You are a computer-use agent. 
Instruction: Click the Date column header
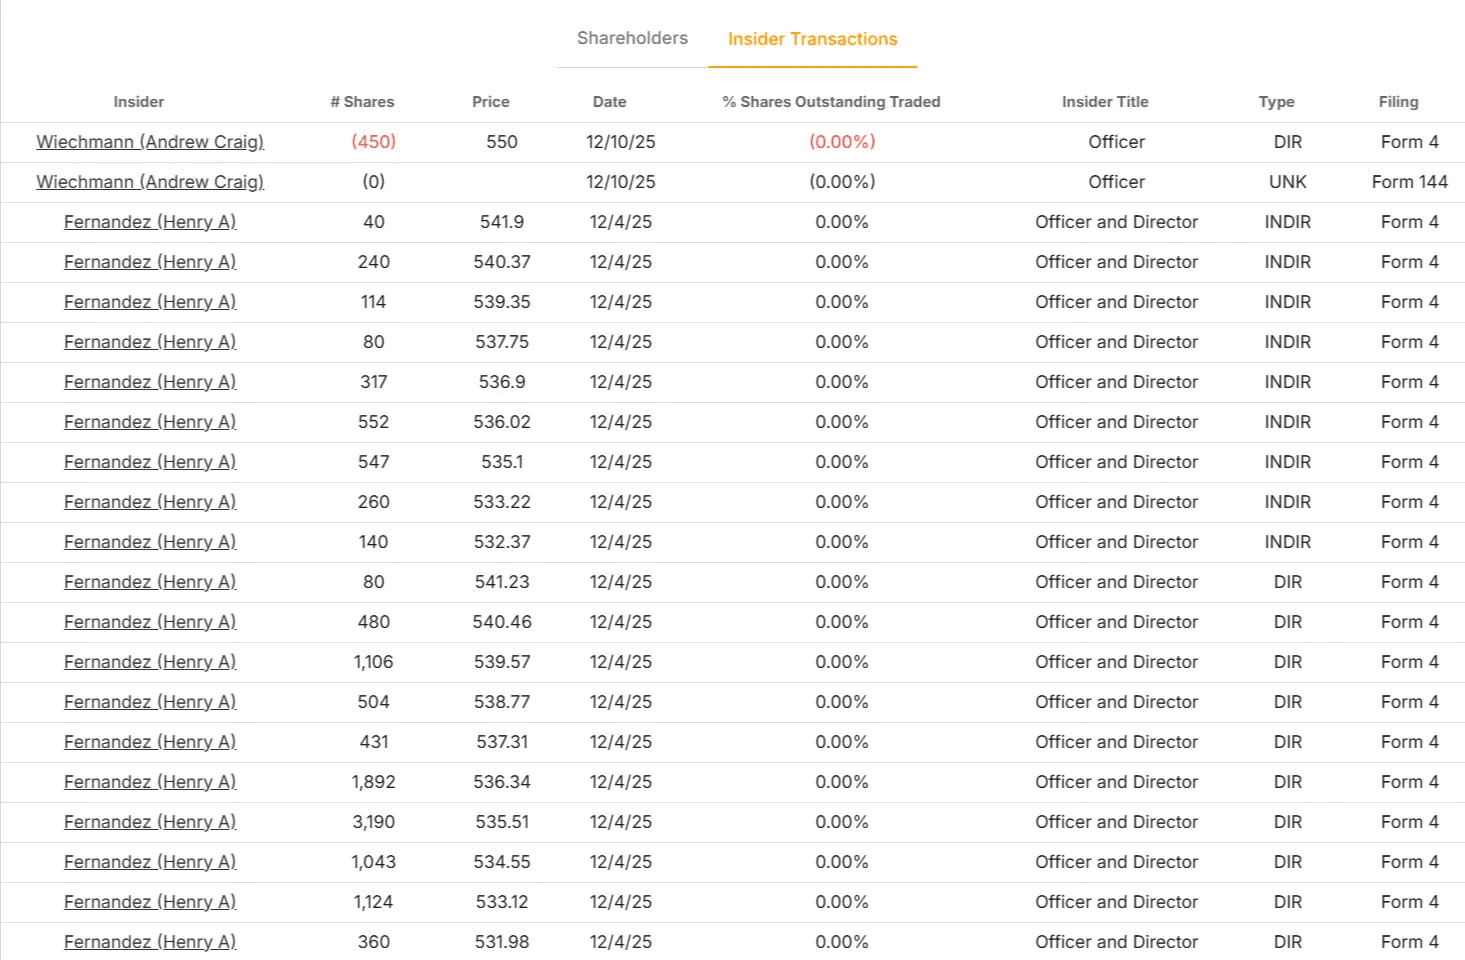click(609, 102)
